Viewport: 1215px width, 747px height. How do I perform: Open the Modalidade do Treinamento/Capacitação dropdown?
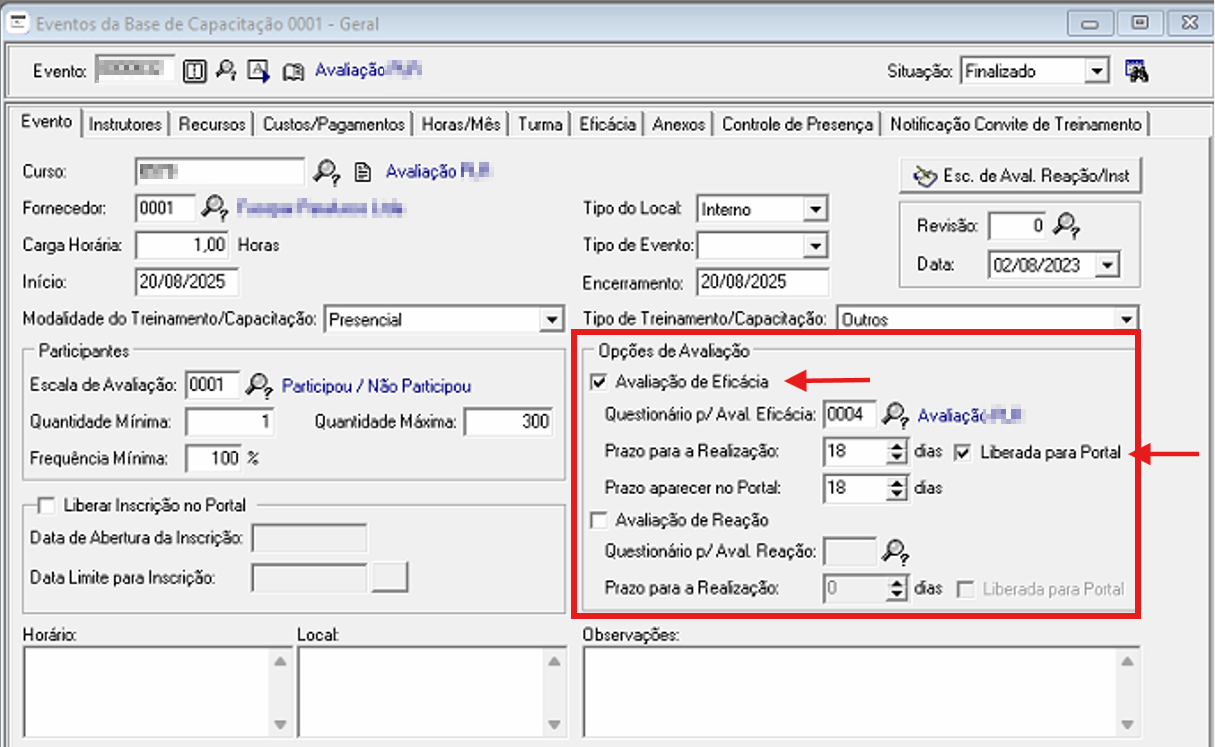[551, 320]
